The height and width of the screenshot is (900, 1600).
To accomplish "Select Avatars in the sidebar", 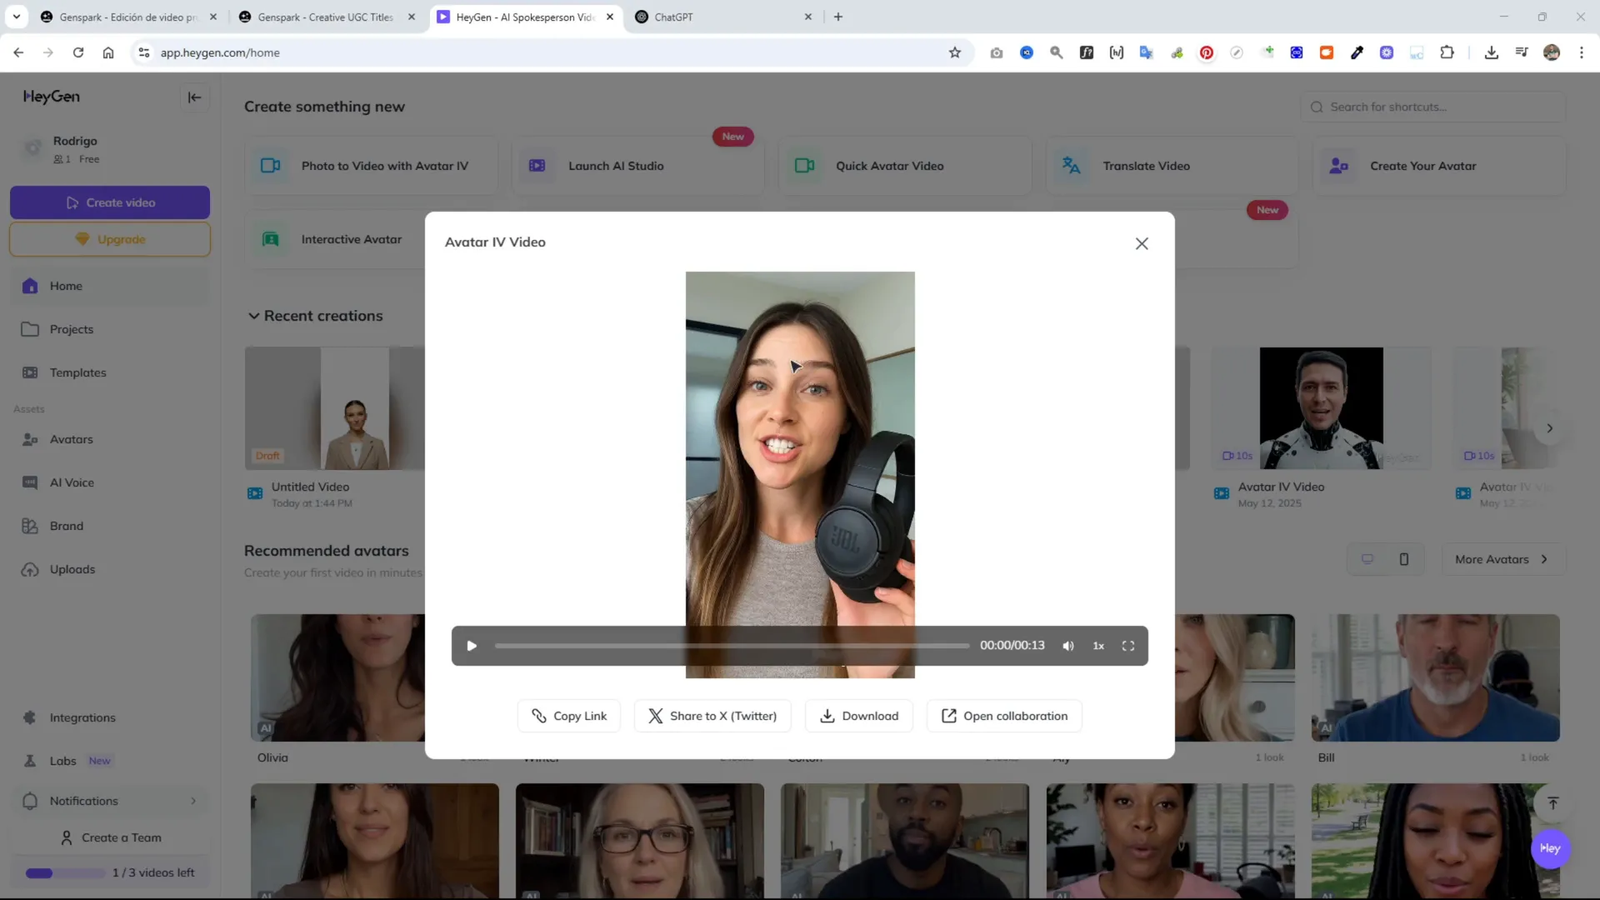I will pyautogui.click(x=71, y=439).
